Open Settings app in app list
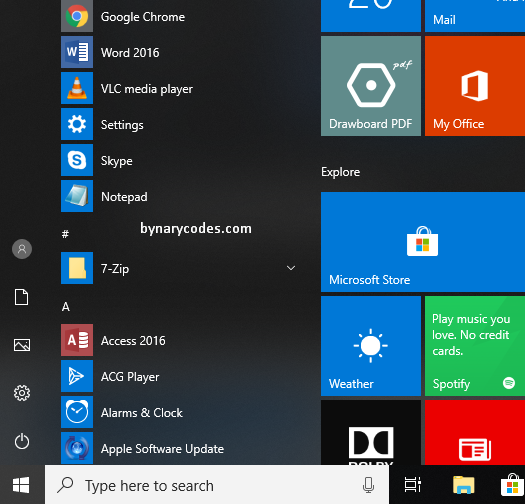This screenshot has height=504, width=525. (x=181, y=124)
